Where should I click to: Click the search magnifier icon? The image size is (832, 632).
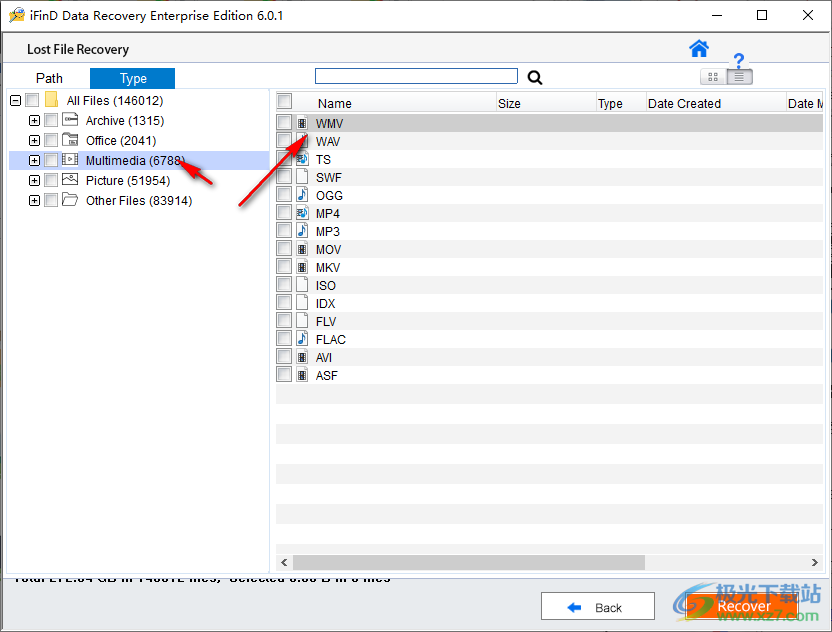click(x=534, y=76)
